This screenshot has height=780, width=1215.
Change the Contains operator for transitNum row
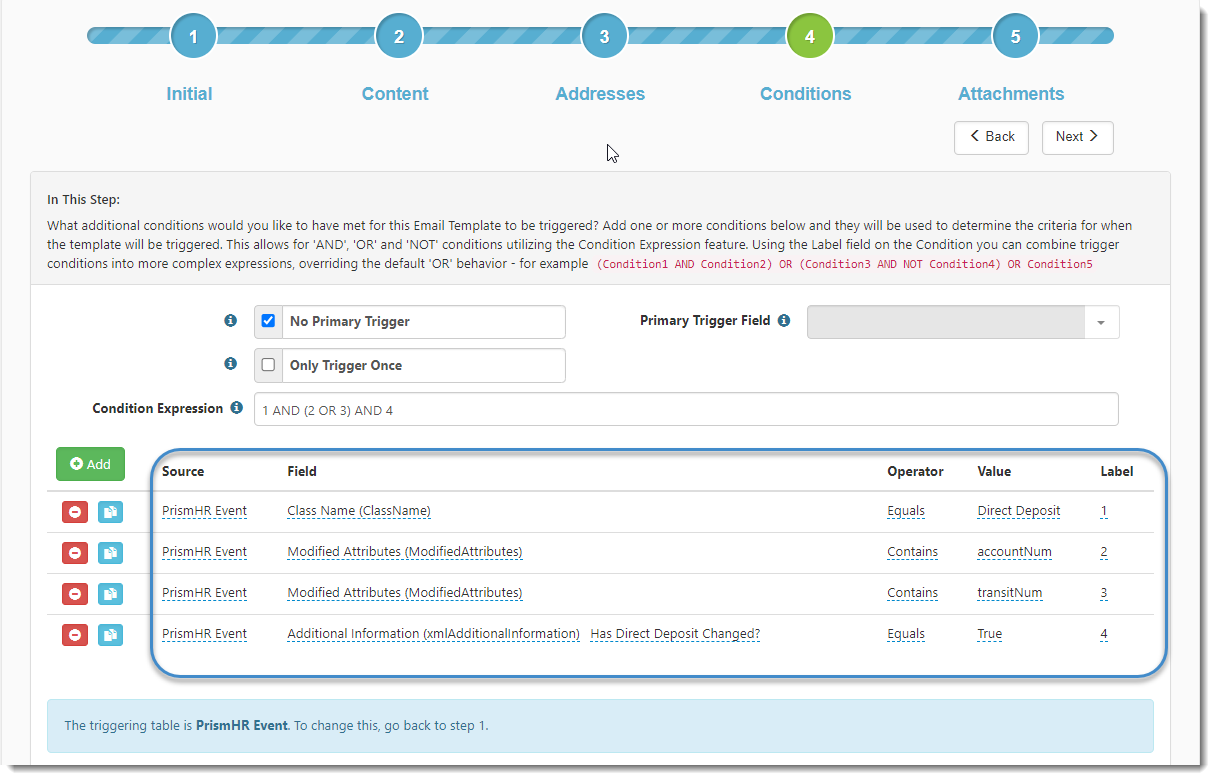tap(912, 593)
